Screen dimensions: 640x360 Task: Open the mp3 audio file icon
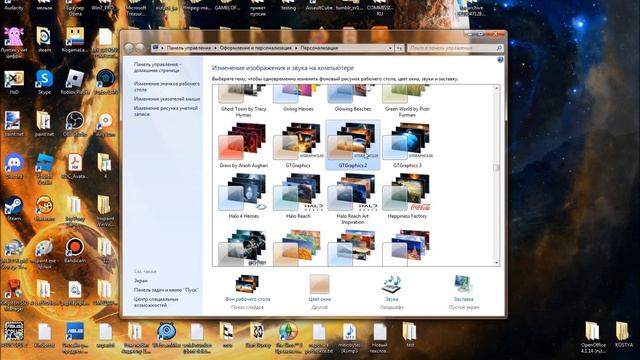pyautogui.click(x=349, y=338)
